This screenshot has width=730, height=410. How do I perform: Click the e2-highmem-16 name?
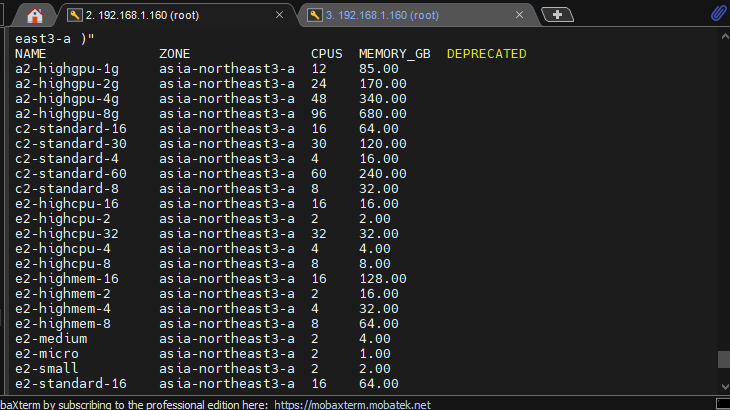[x=67, y=279]
